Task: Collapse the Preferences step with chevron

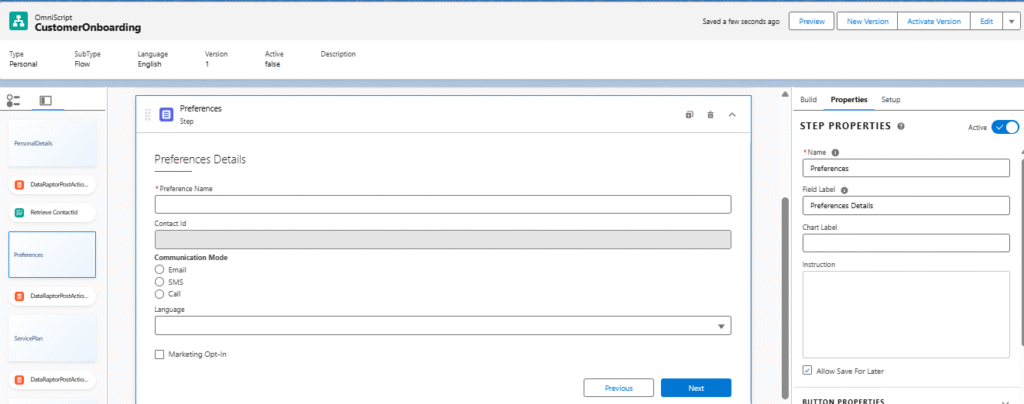Action: click(x=732, y=115)
